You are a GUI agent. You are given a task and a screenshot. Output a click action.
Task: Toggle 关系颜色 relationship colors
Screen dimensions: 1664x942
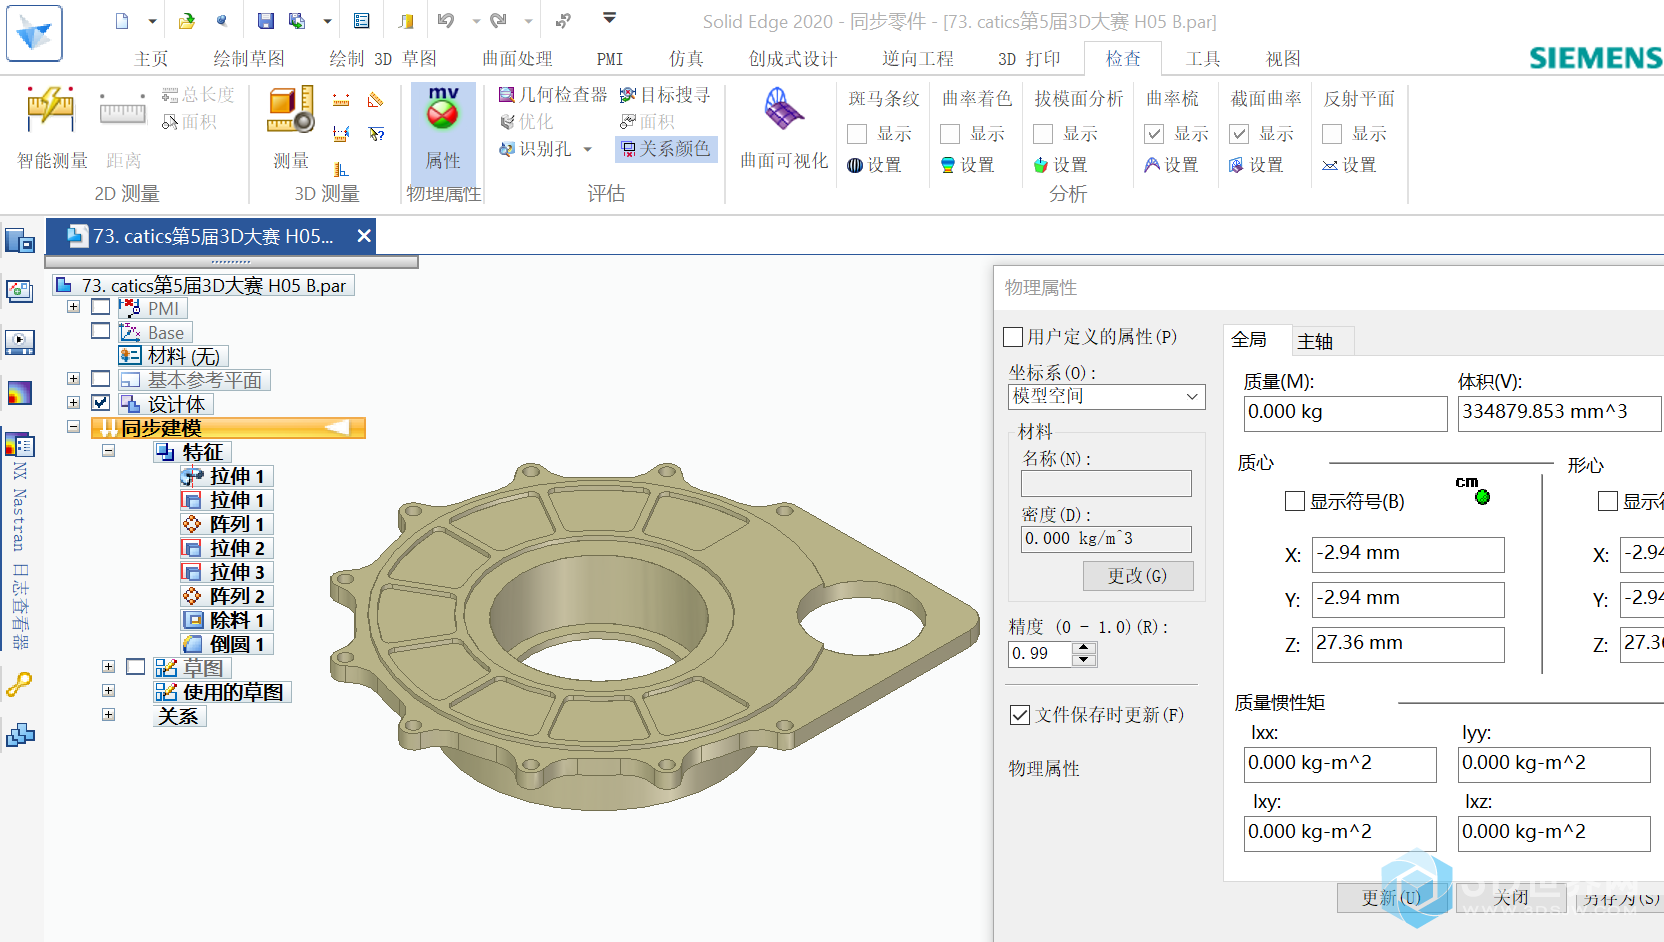[666, 149]
